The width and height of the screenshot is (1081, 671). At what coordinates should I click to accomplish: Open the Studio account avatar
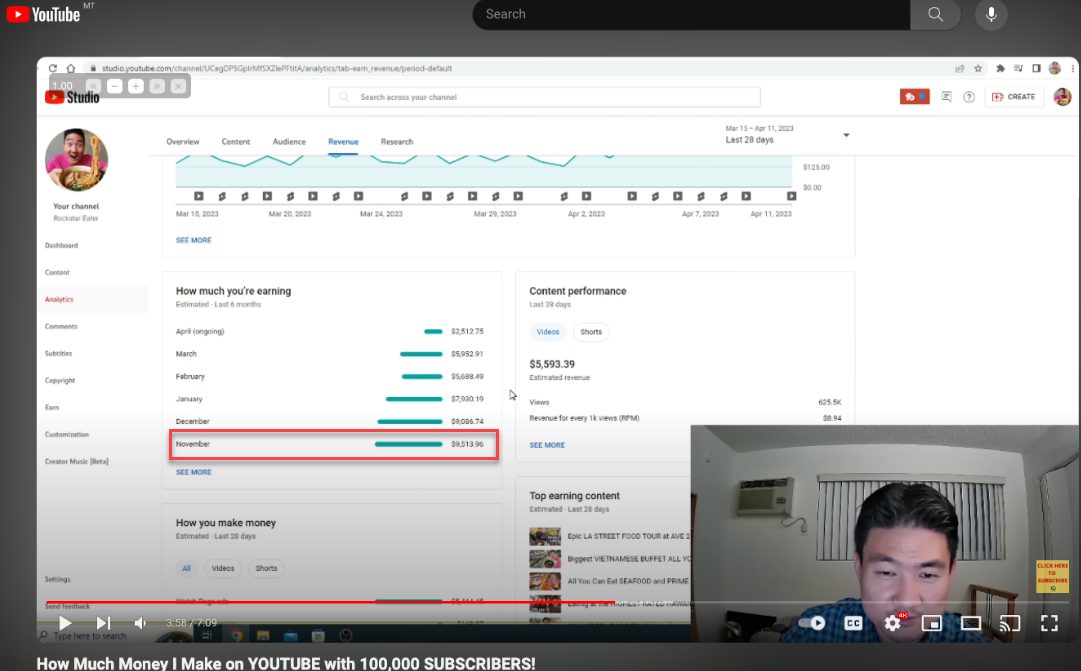point(1062,97)
